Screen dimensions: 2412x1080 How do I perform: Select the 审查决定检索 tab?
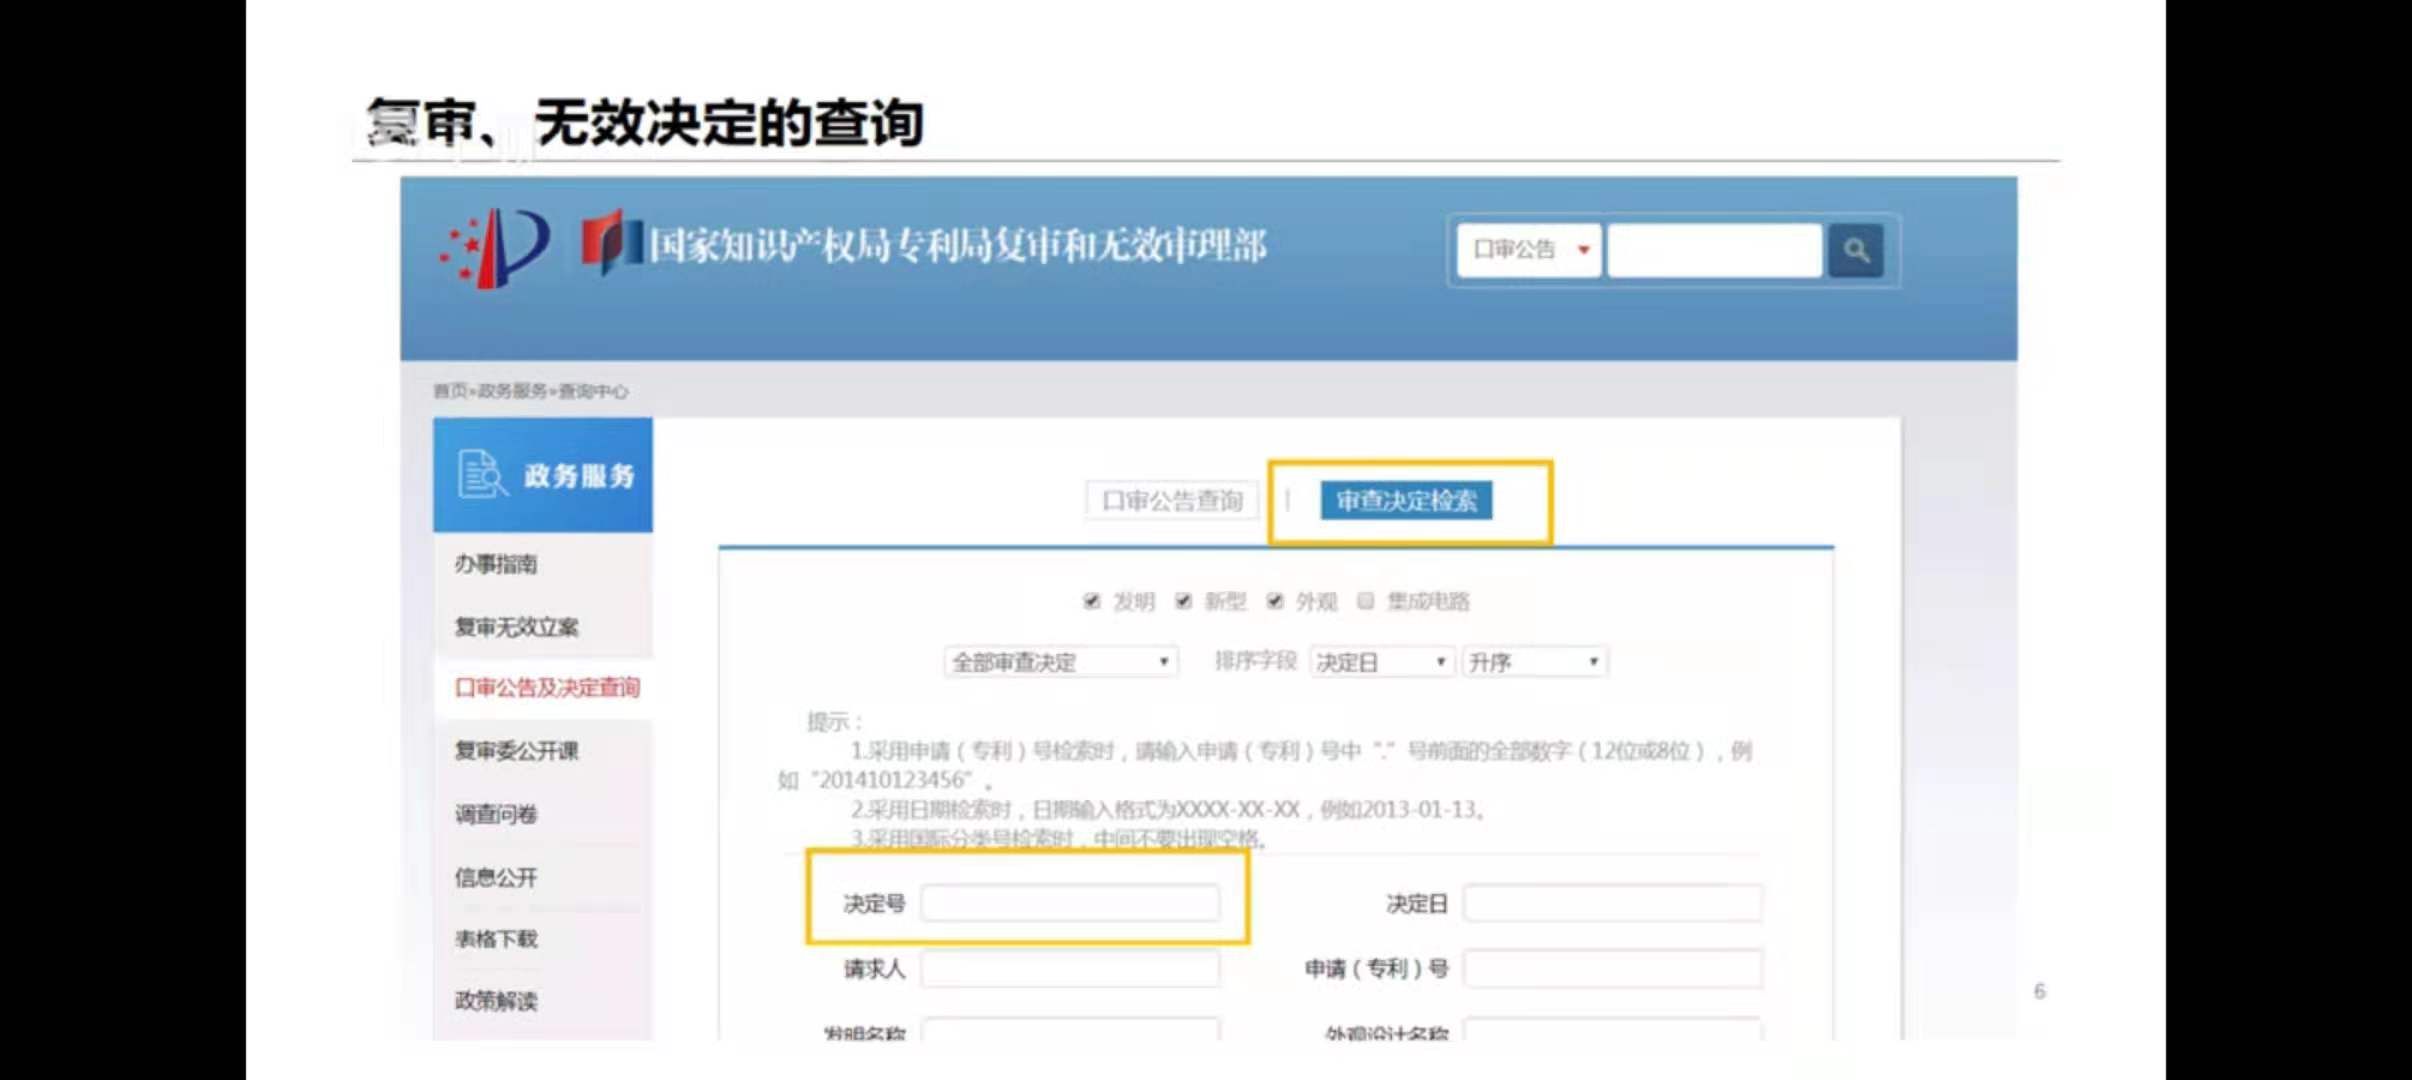tap(1405, 500)
